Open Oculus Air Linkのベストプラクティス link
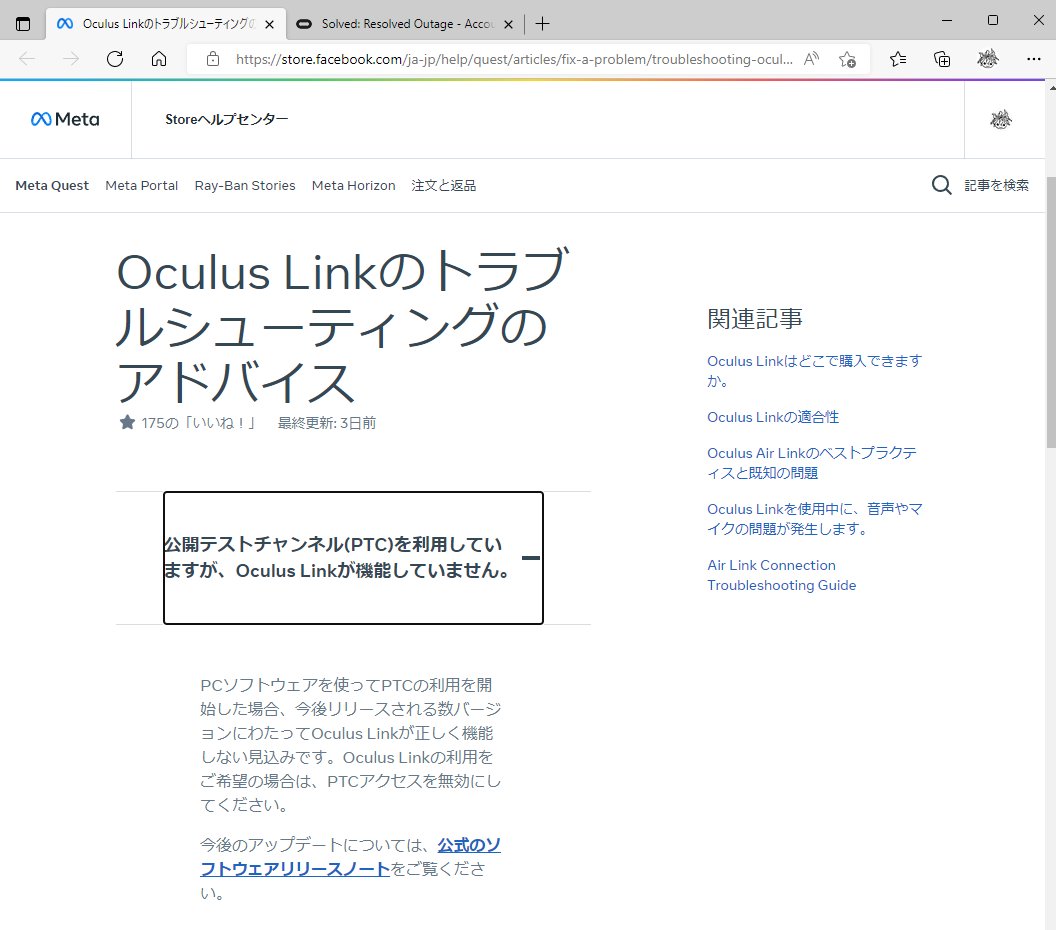The image size is (1056, 930). point(812,463)
